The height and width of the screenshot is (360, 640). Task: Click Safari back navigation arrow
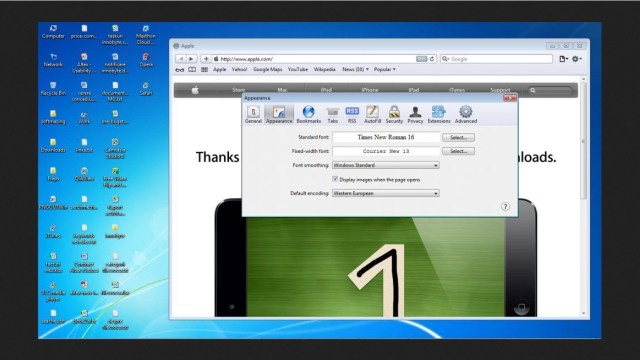click(x=181, y=59)
